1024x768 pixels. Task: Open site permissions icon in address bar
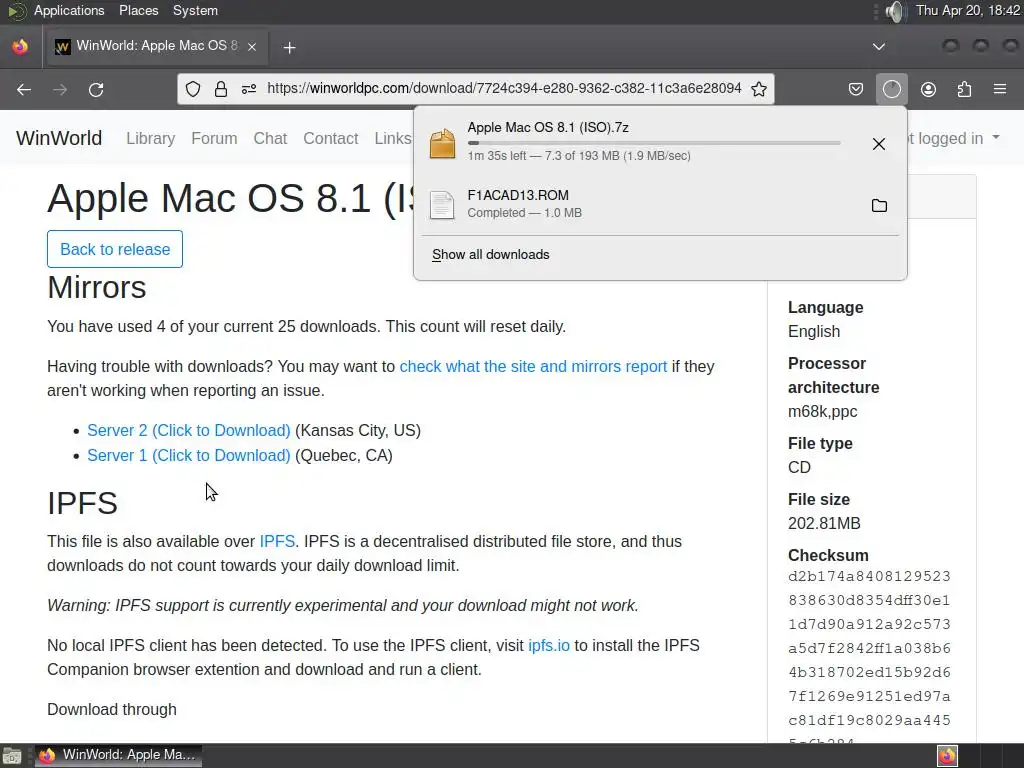coord(249,89)
